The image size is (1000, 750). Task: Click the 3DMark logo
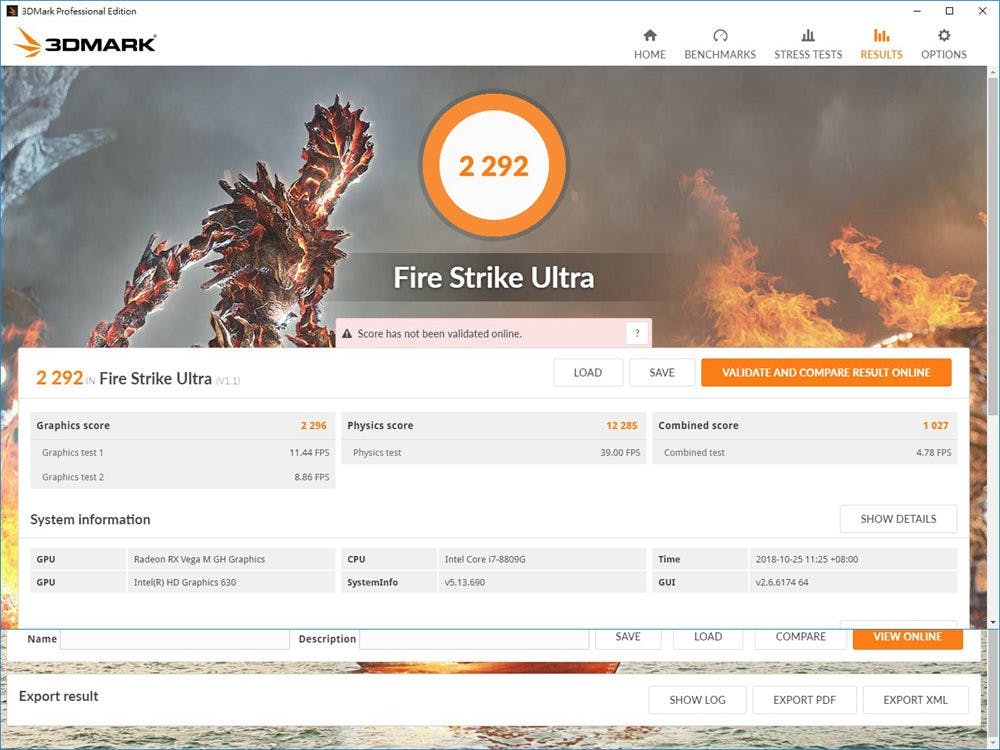pos(86,43)
